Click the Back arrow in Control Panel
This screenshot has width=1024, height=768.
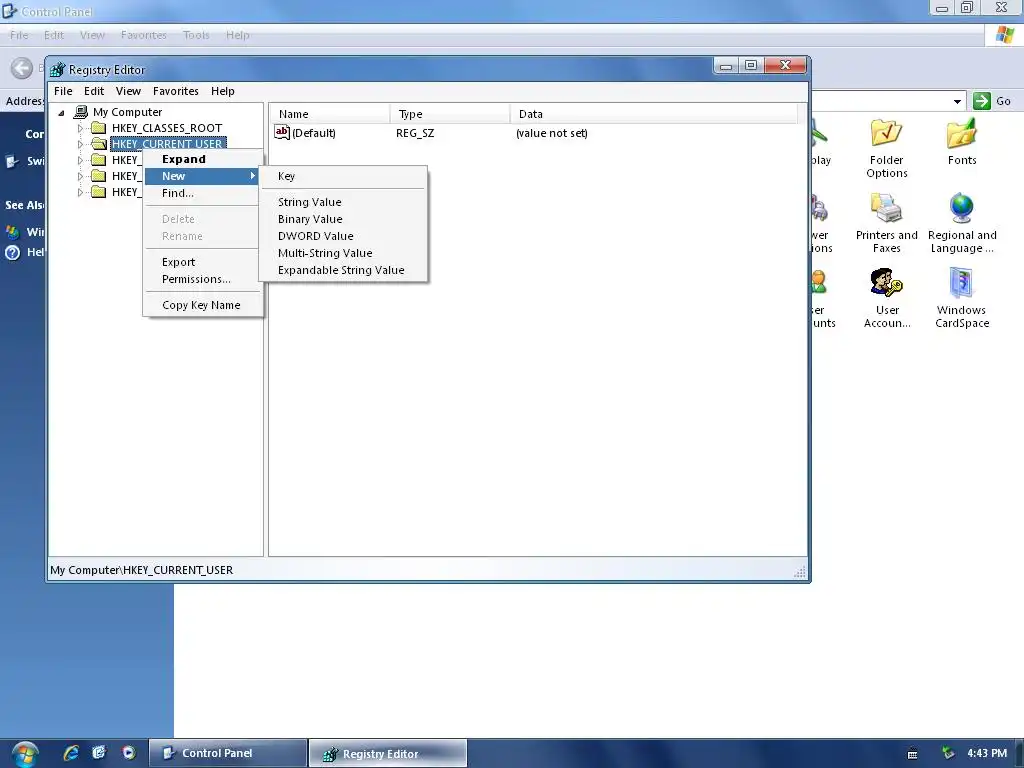click(22, 68)
